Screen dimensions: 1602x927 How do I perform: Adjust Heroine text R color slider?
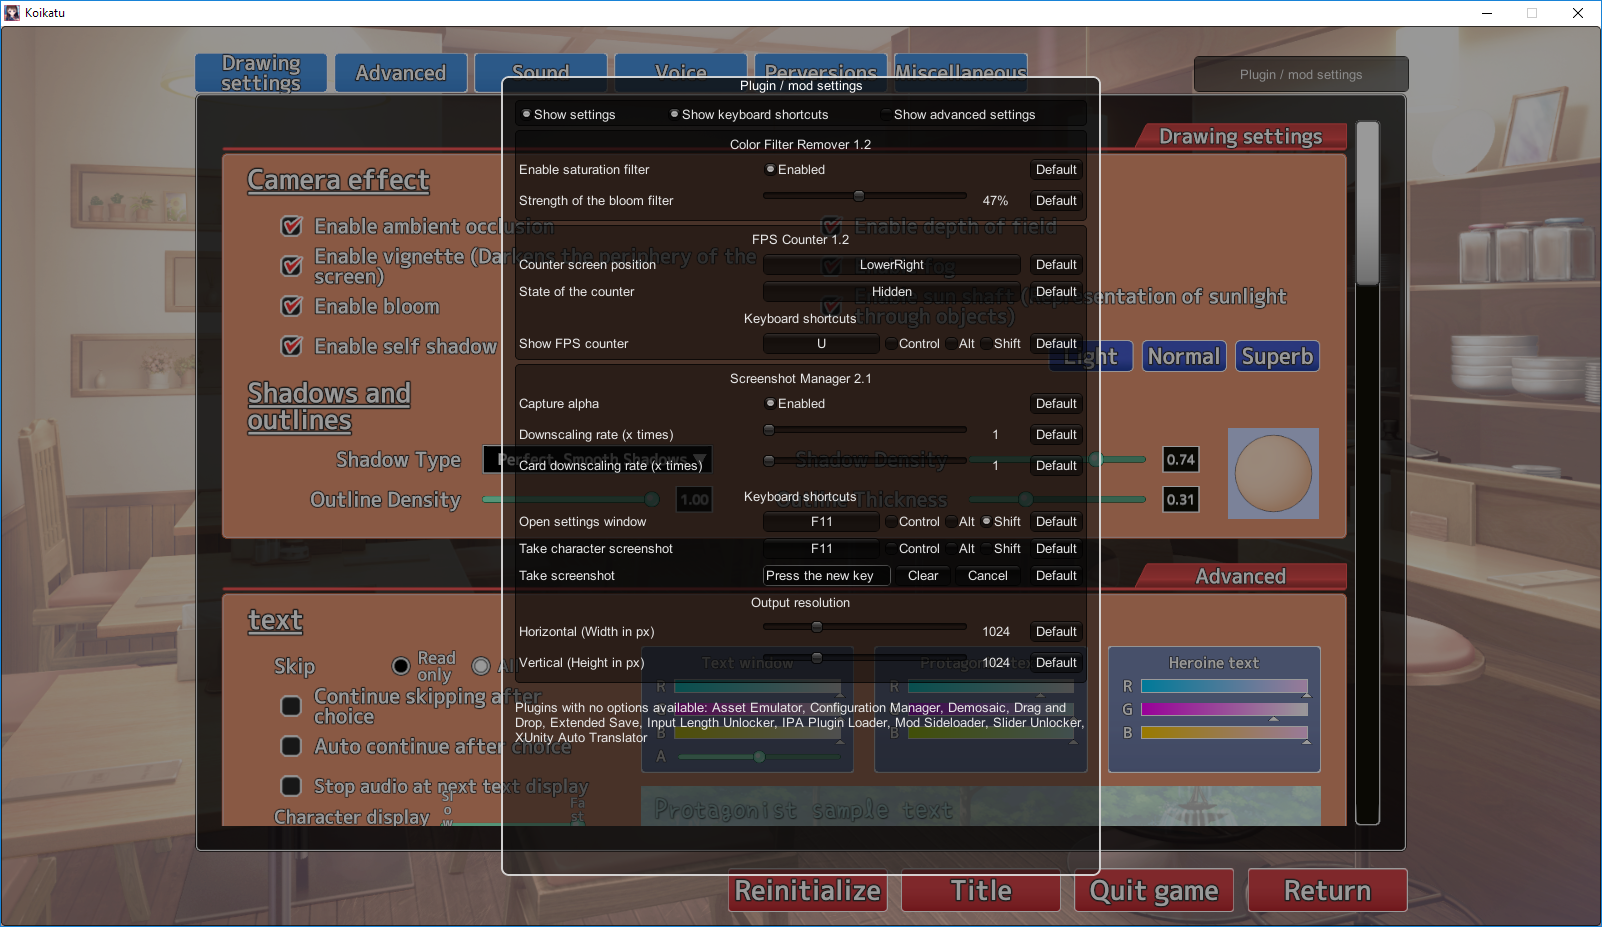(x=1224, y=687)
